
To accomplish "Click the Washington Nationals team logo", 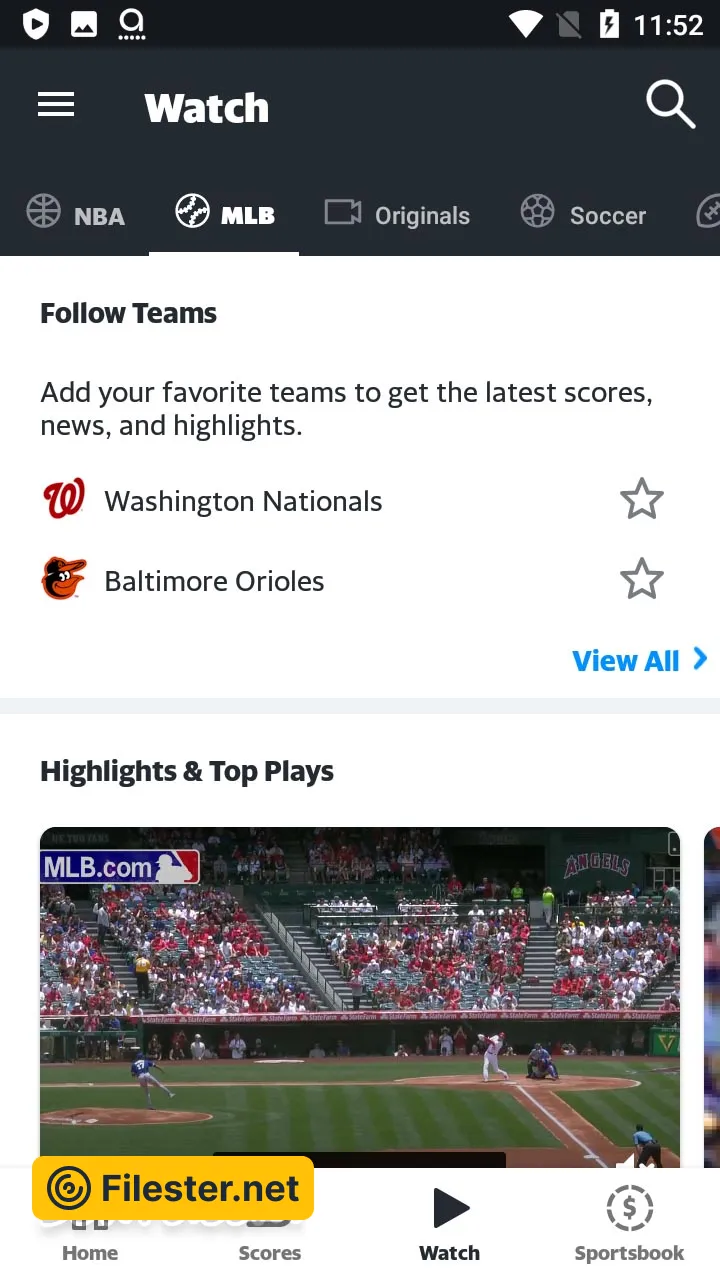I will [x=64, y=499].
